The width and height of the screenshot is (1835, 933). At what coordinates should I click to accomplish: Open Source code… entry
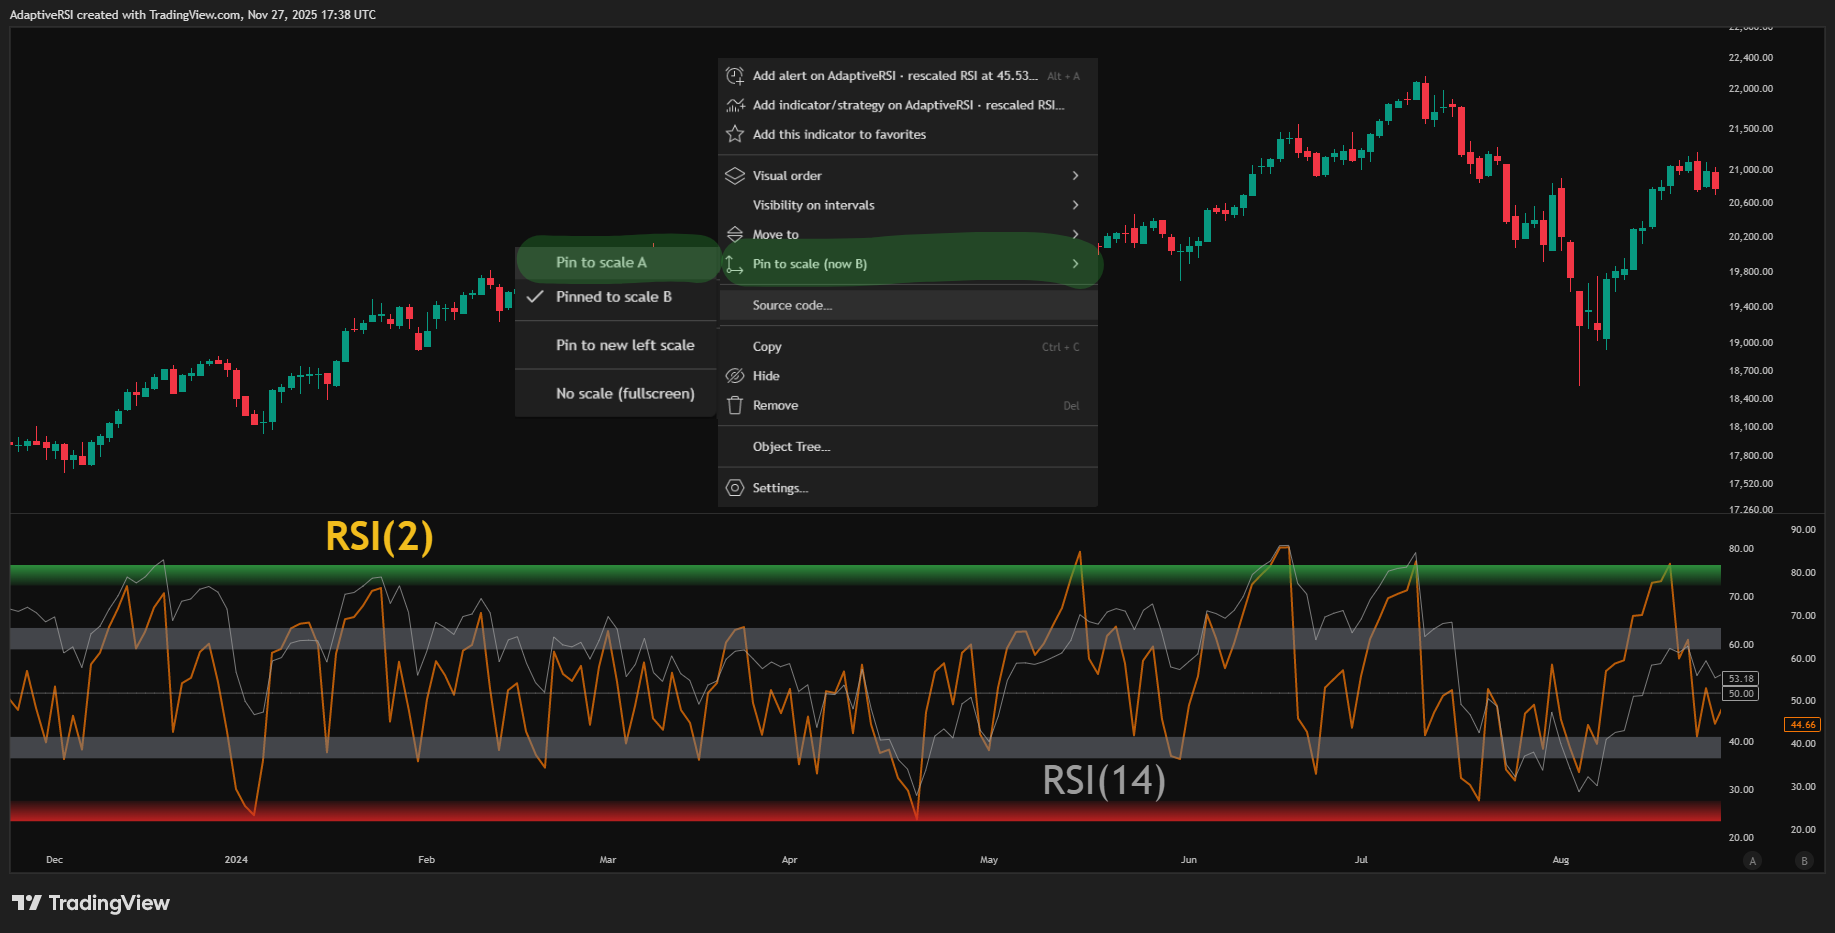pyautogui.click(x=908, y=305)
